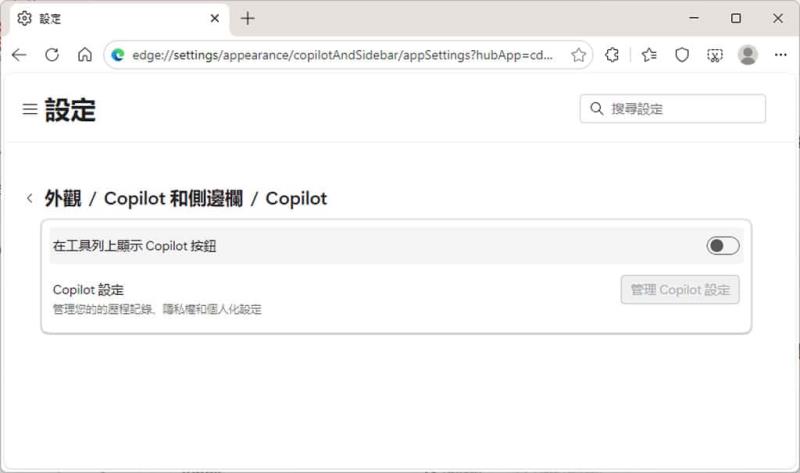Click the screenshot capture icon
The height and width of the screenshot is (473, 800).
point(715,55)
